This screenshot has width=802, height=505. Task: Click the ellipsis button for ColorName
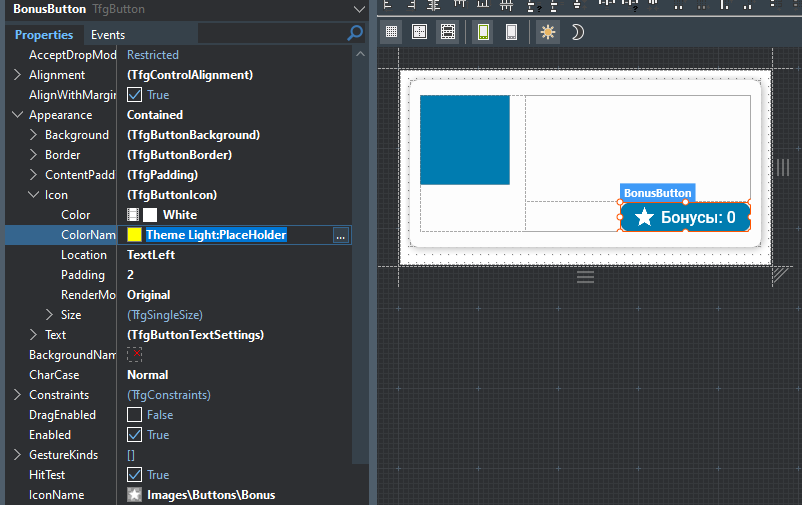341,235
